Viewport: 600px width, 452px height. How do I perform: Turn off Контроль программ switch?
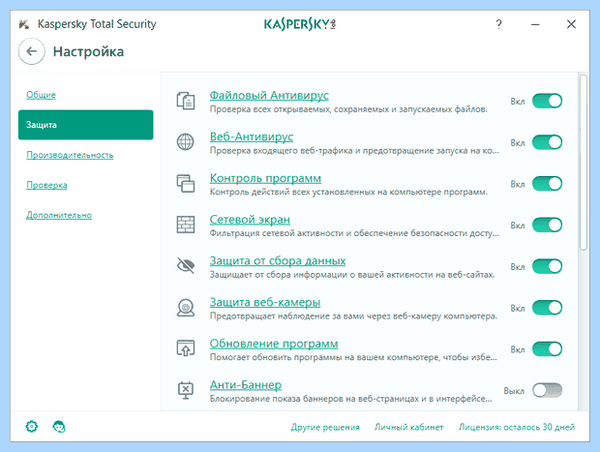547,184
